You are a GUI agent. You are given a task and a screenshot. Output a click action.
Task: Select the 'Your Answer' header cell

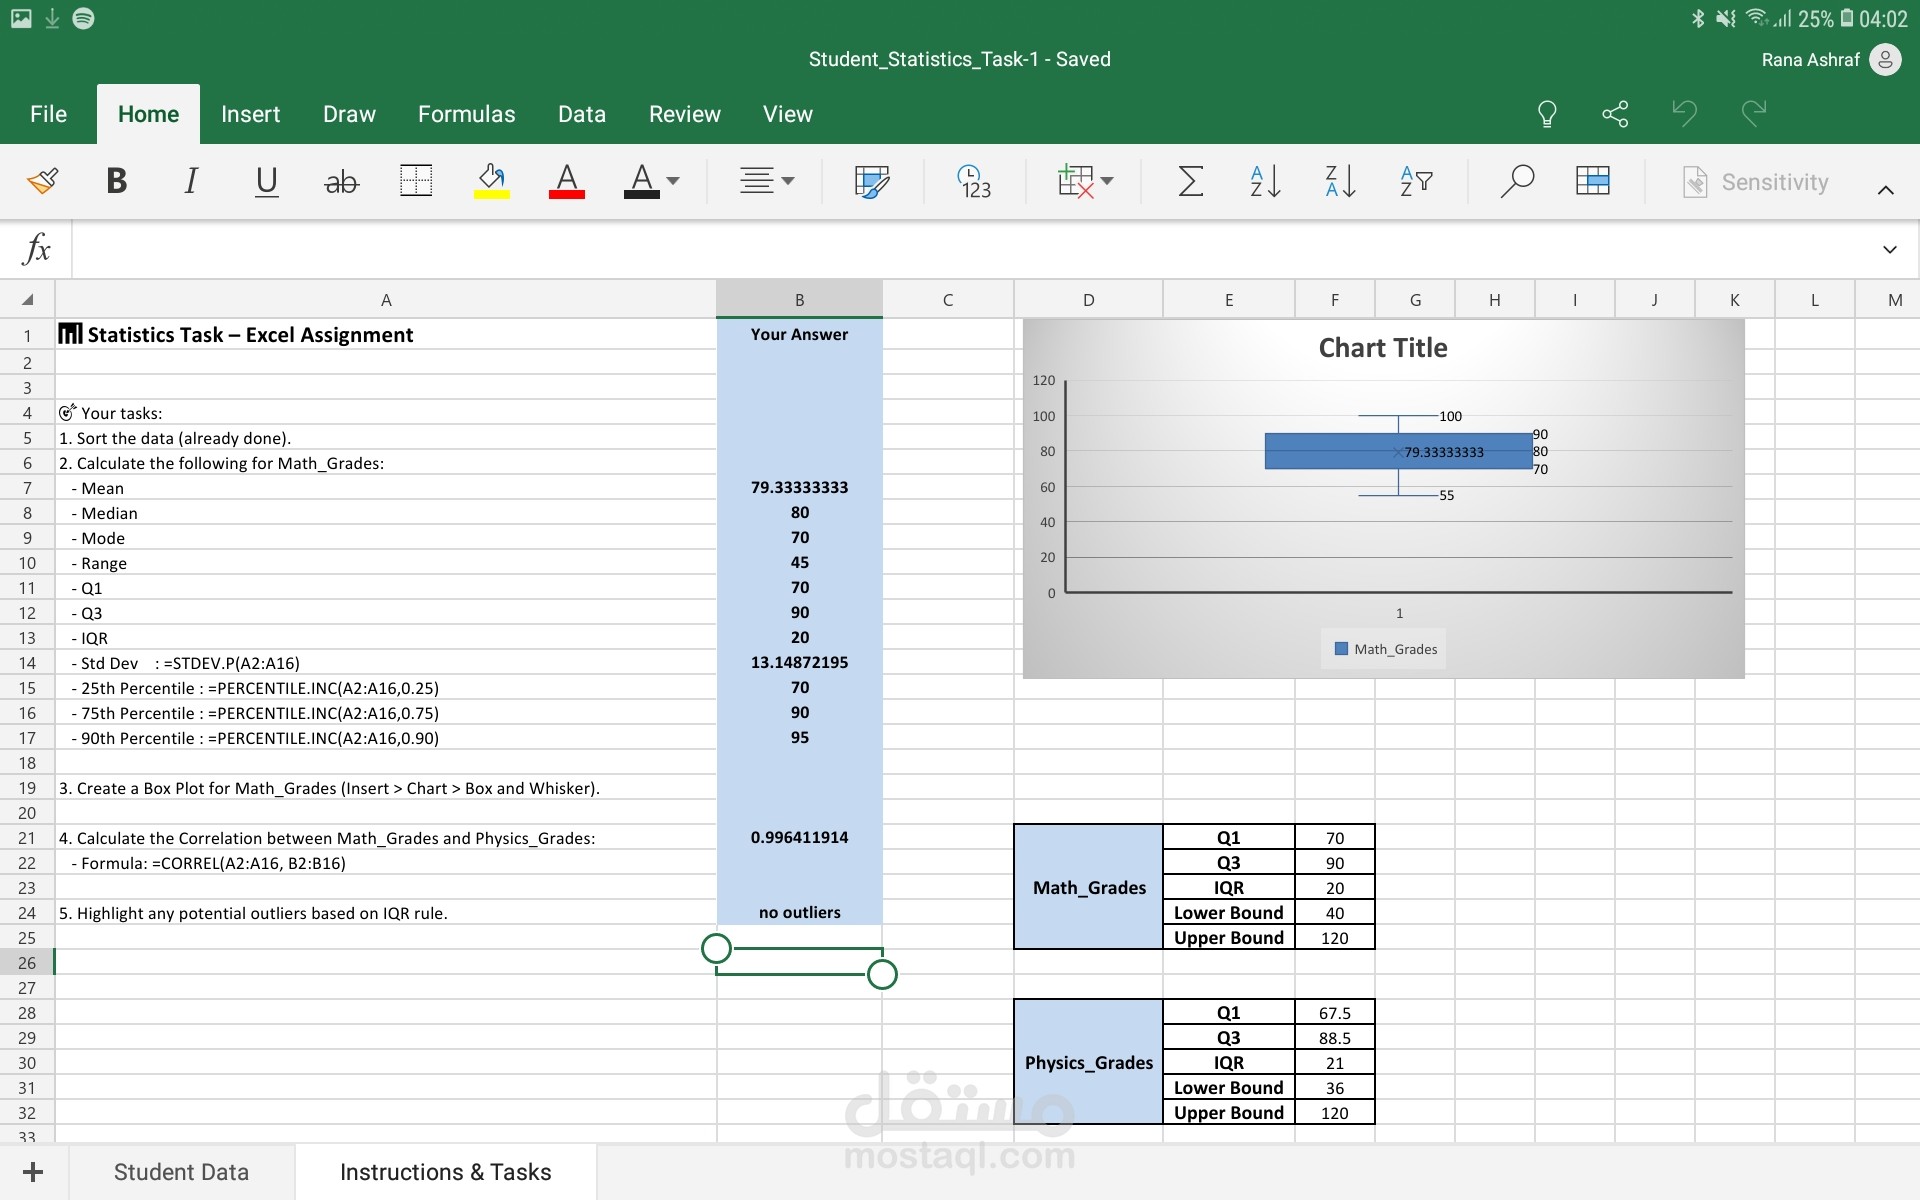799,335
